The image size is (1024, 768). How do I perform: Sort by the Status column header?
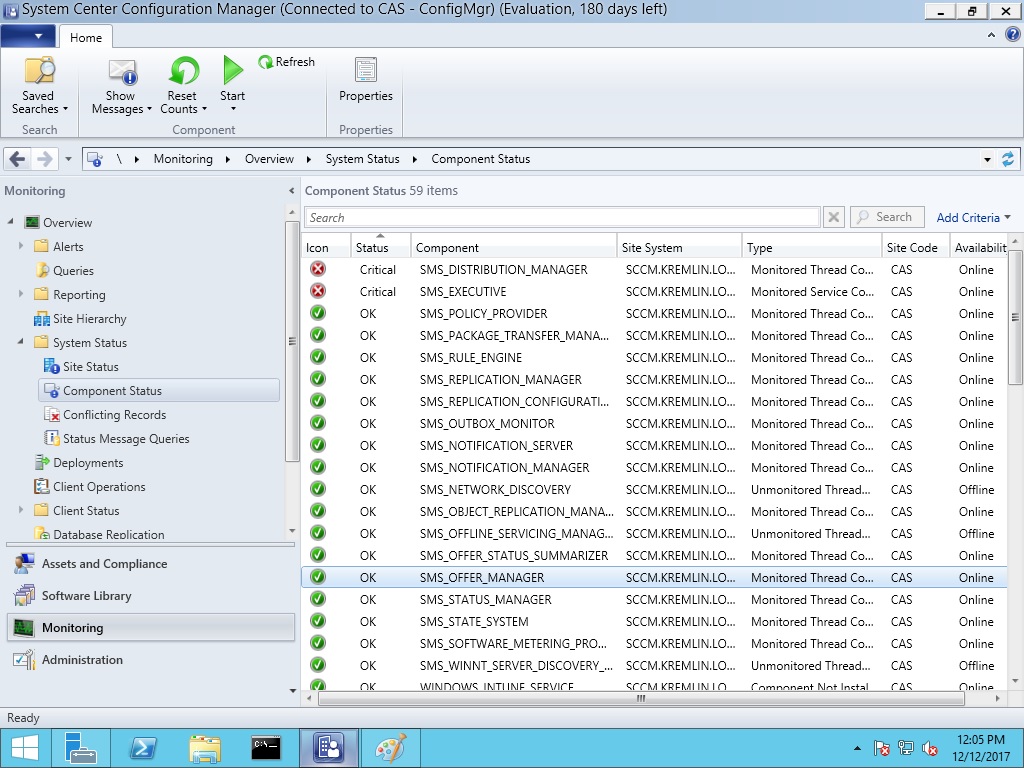(x=381, y=247)
